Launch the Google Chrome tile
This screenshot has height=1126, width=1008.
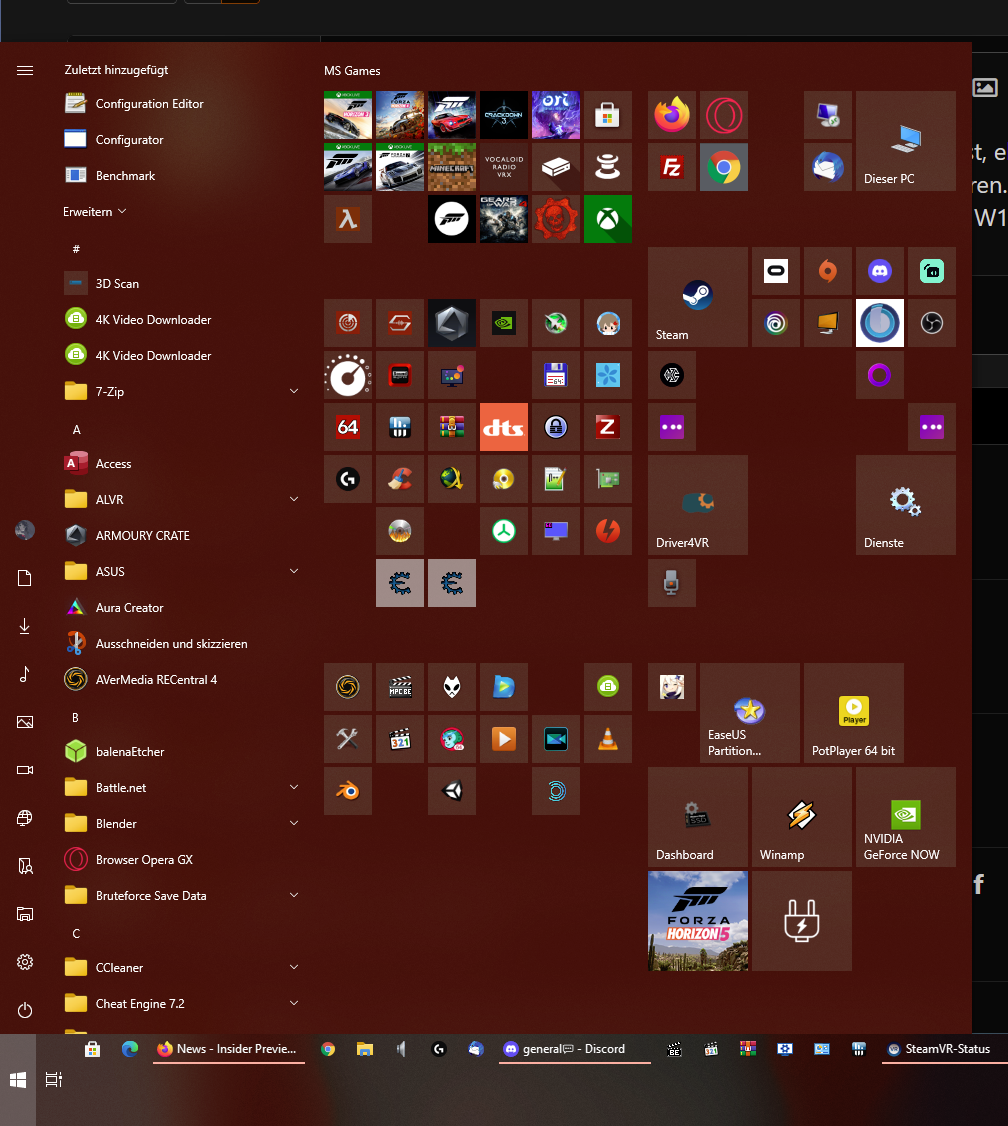[x=724, y=167]
